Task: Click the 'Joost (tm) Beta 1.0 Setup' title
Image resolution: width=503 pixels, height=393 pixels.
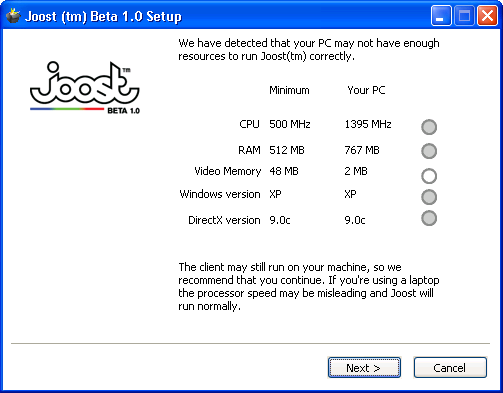Action: [103, 16]
